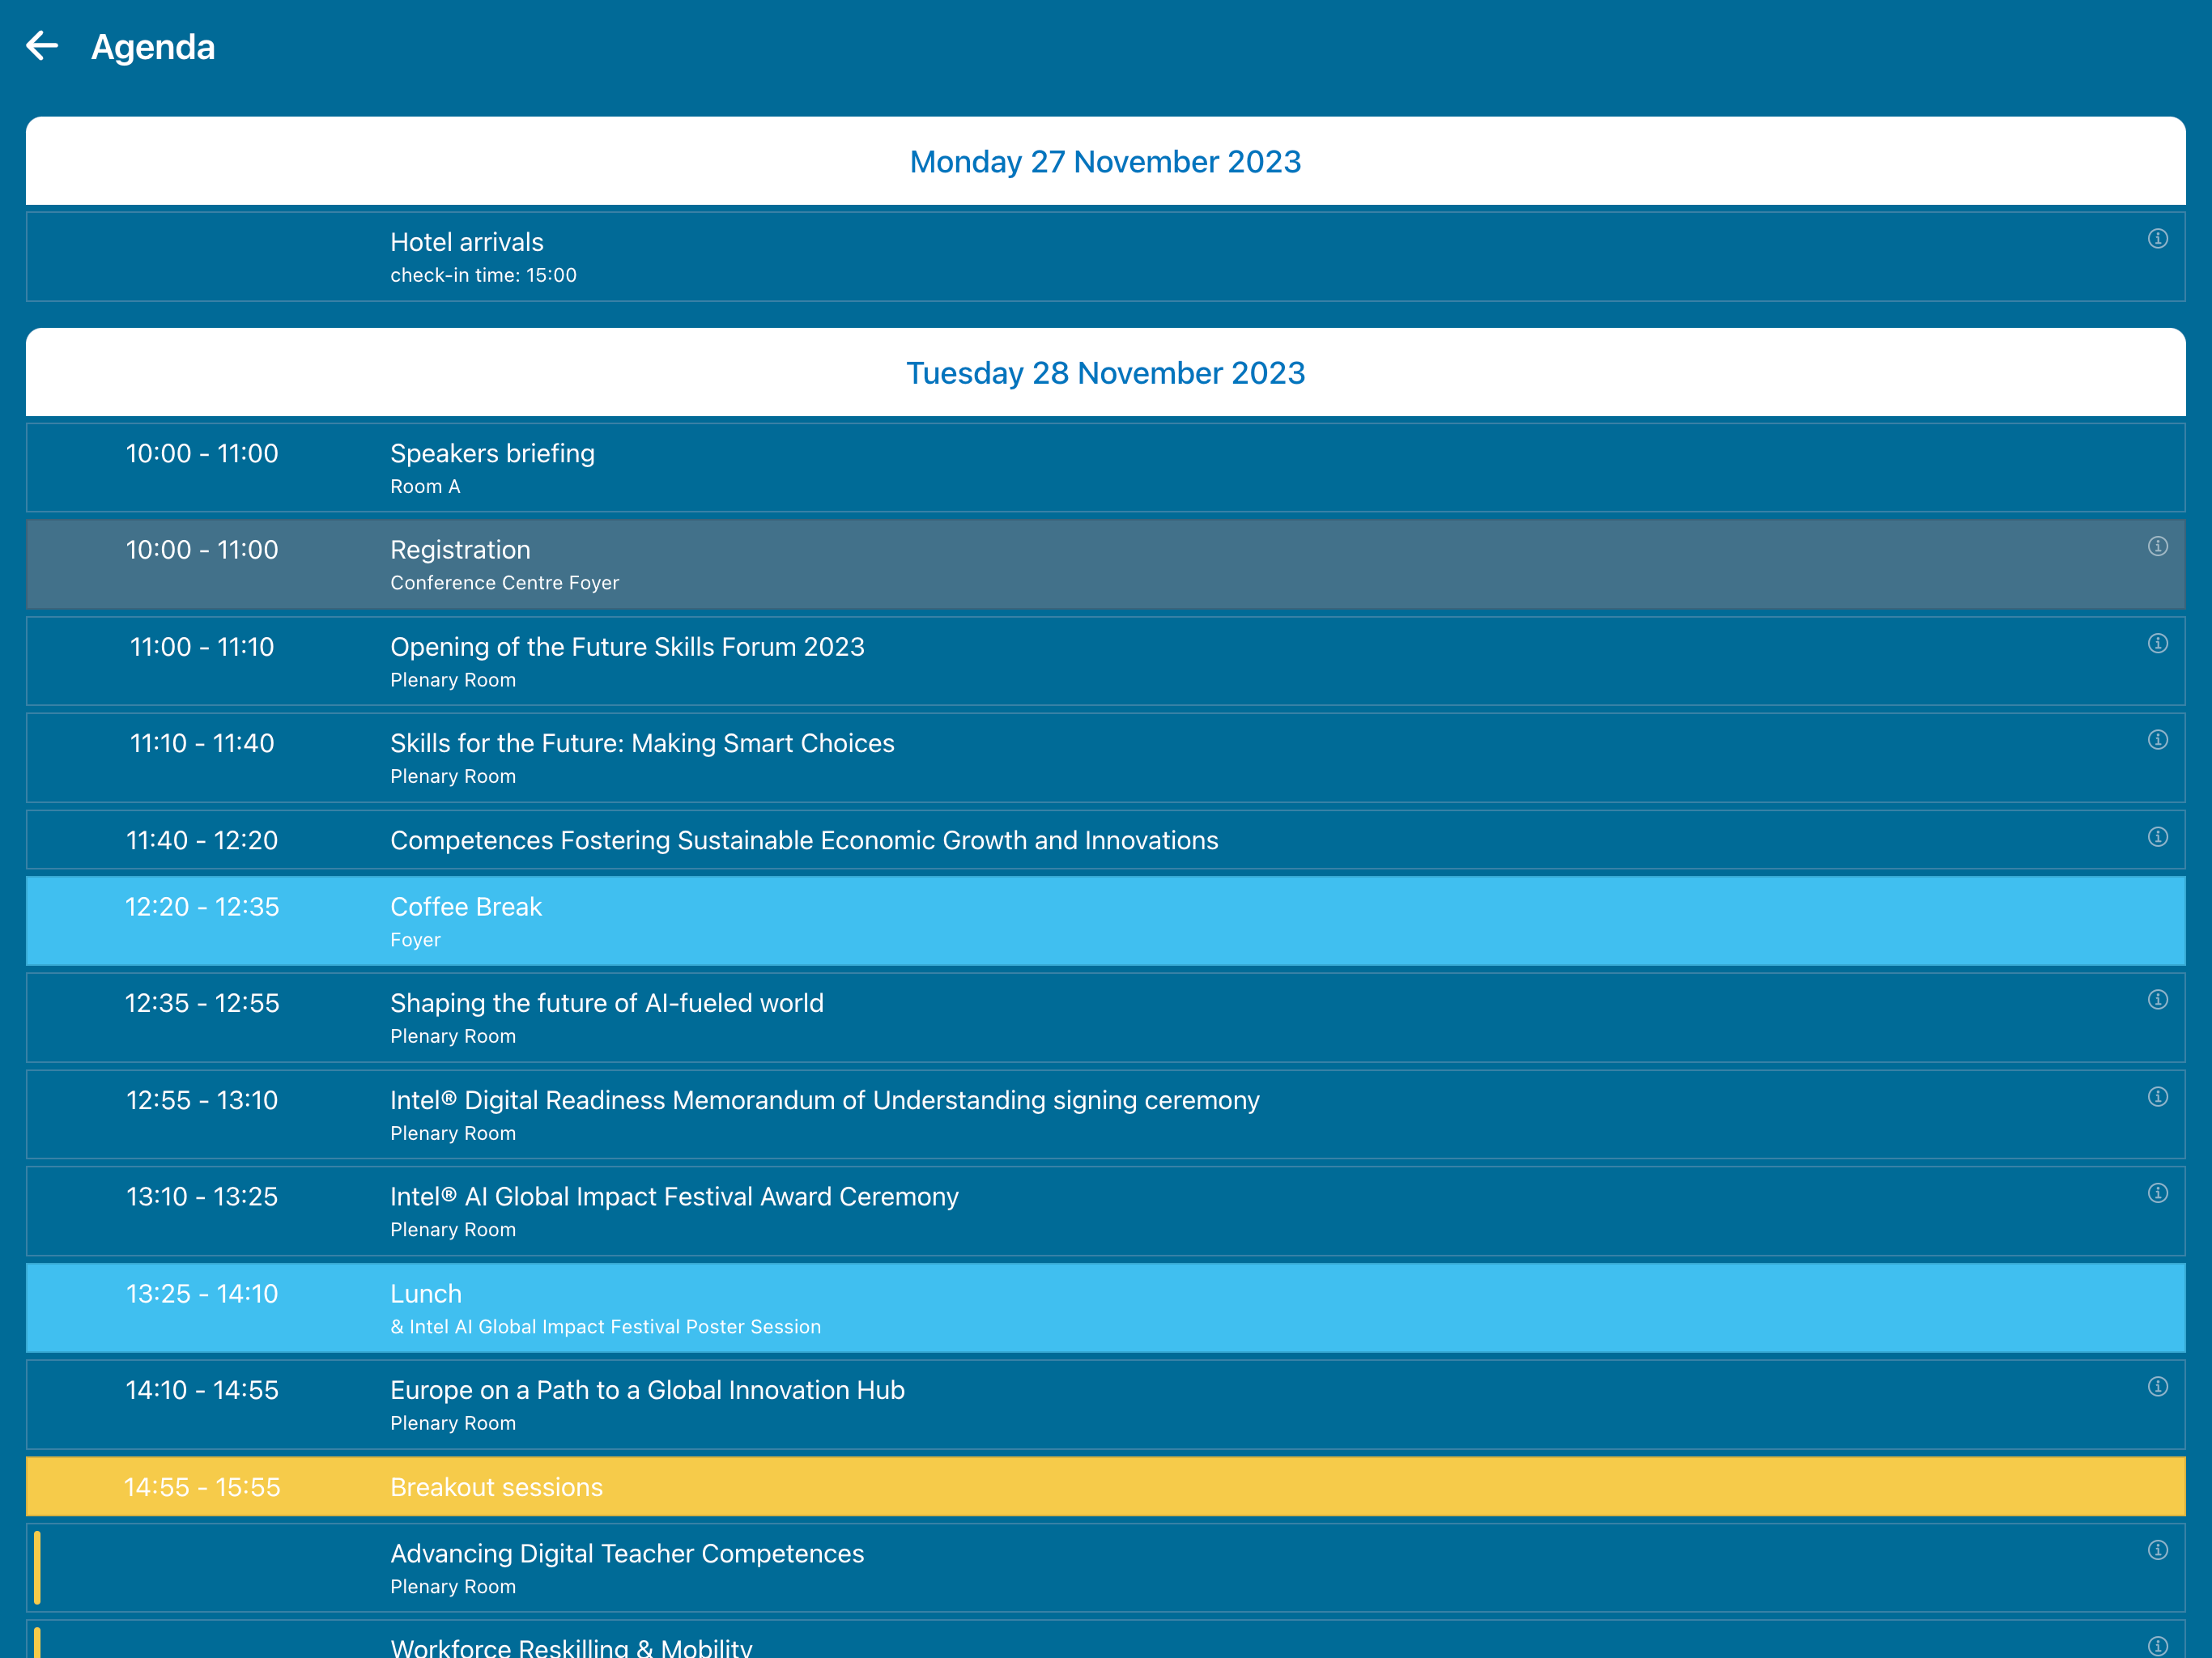
Task: Click the Room A location text
Action: [x=425, y=486]
